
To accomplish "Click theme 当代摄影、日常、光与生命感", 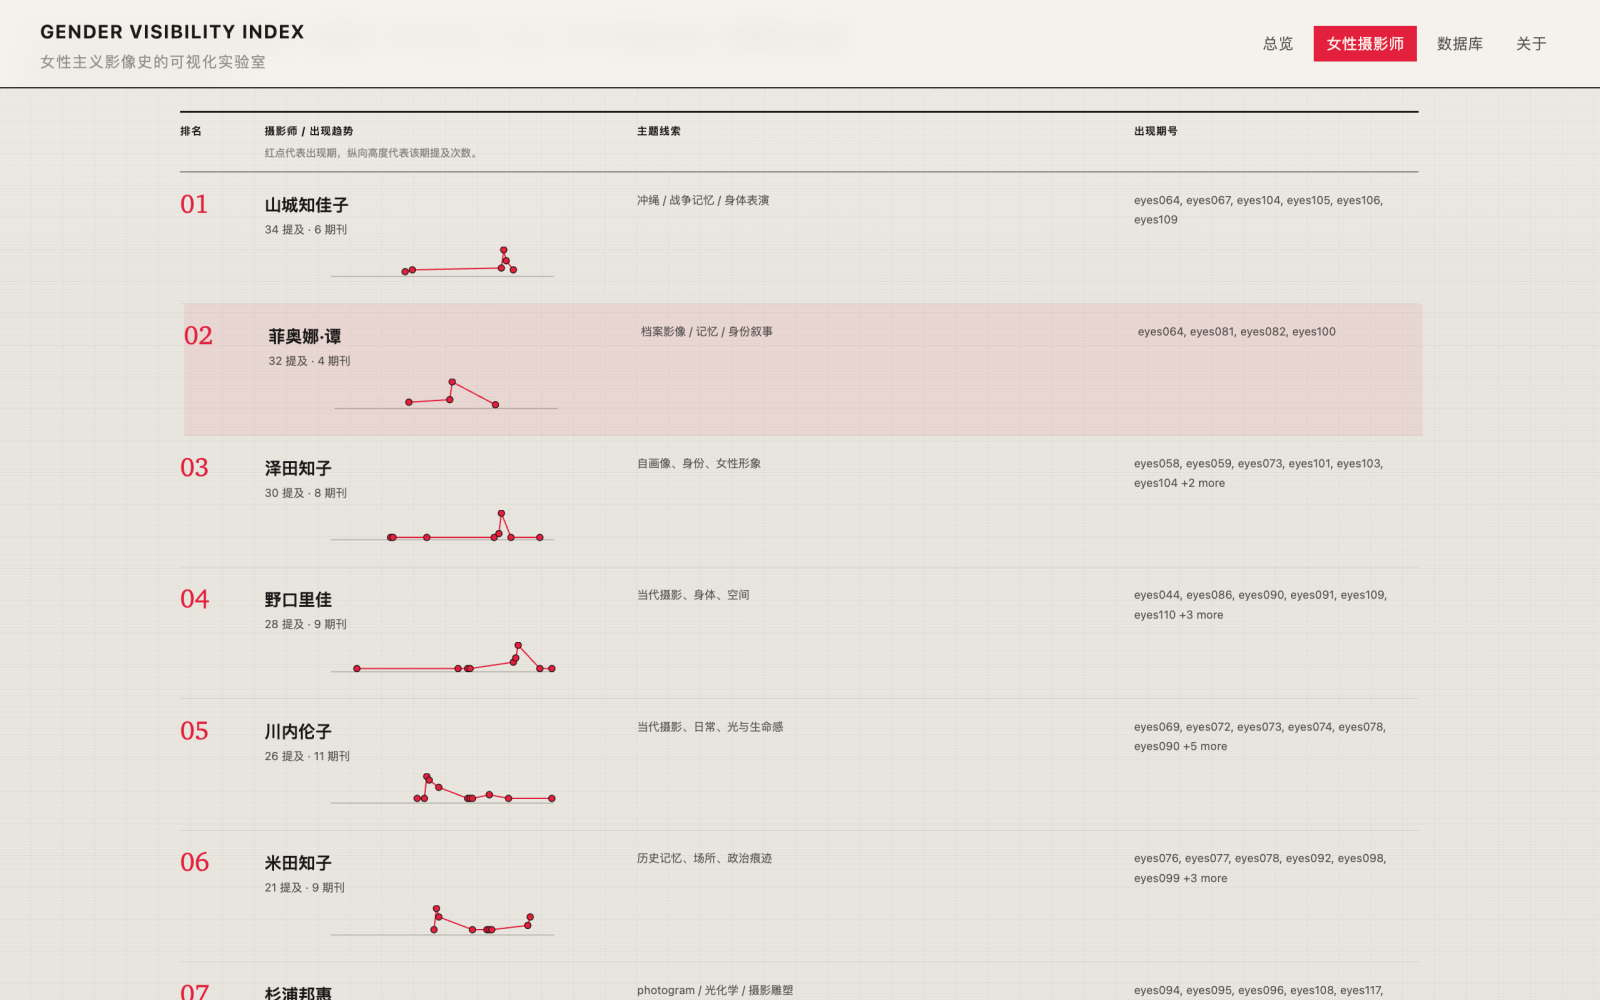I will click(x=710, y=727).
